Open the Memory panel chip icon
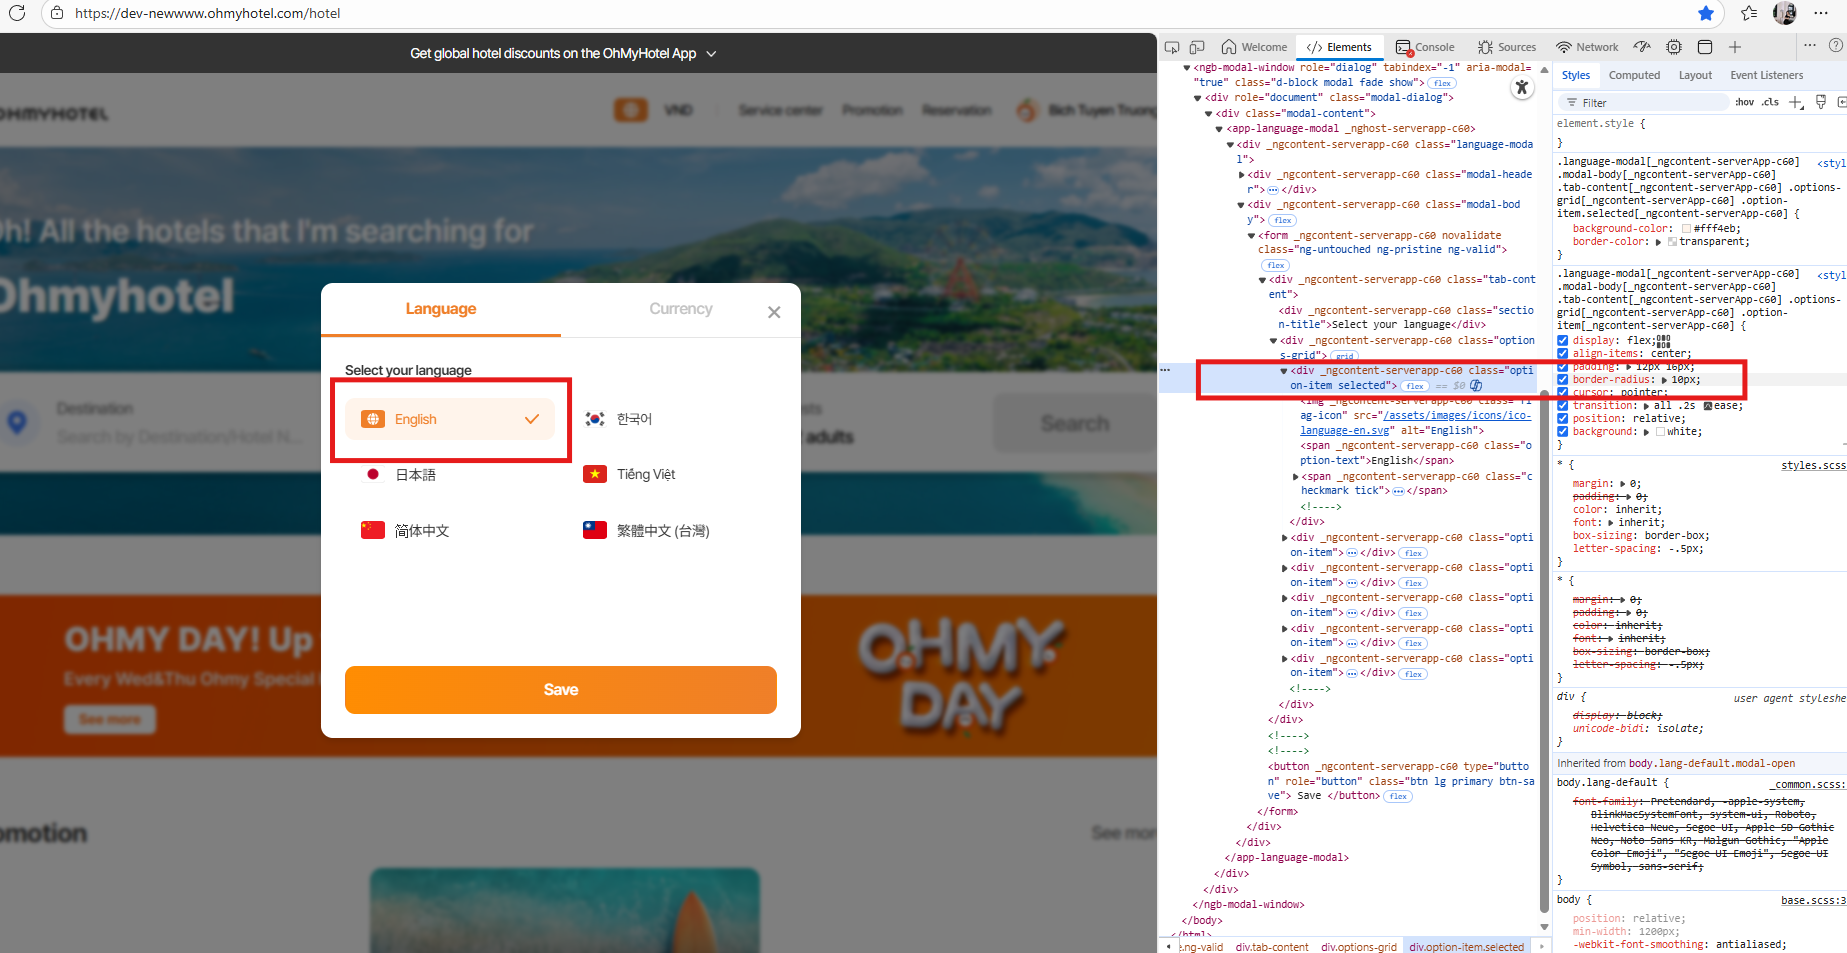This screenshot has height=953, width=1847. click(x=1674, y=47)
